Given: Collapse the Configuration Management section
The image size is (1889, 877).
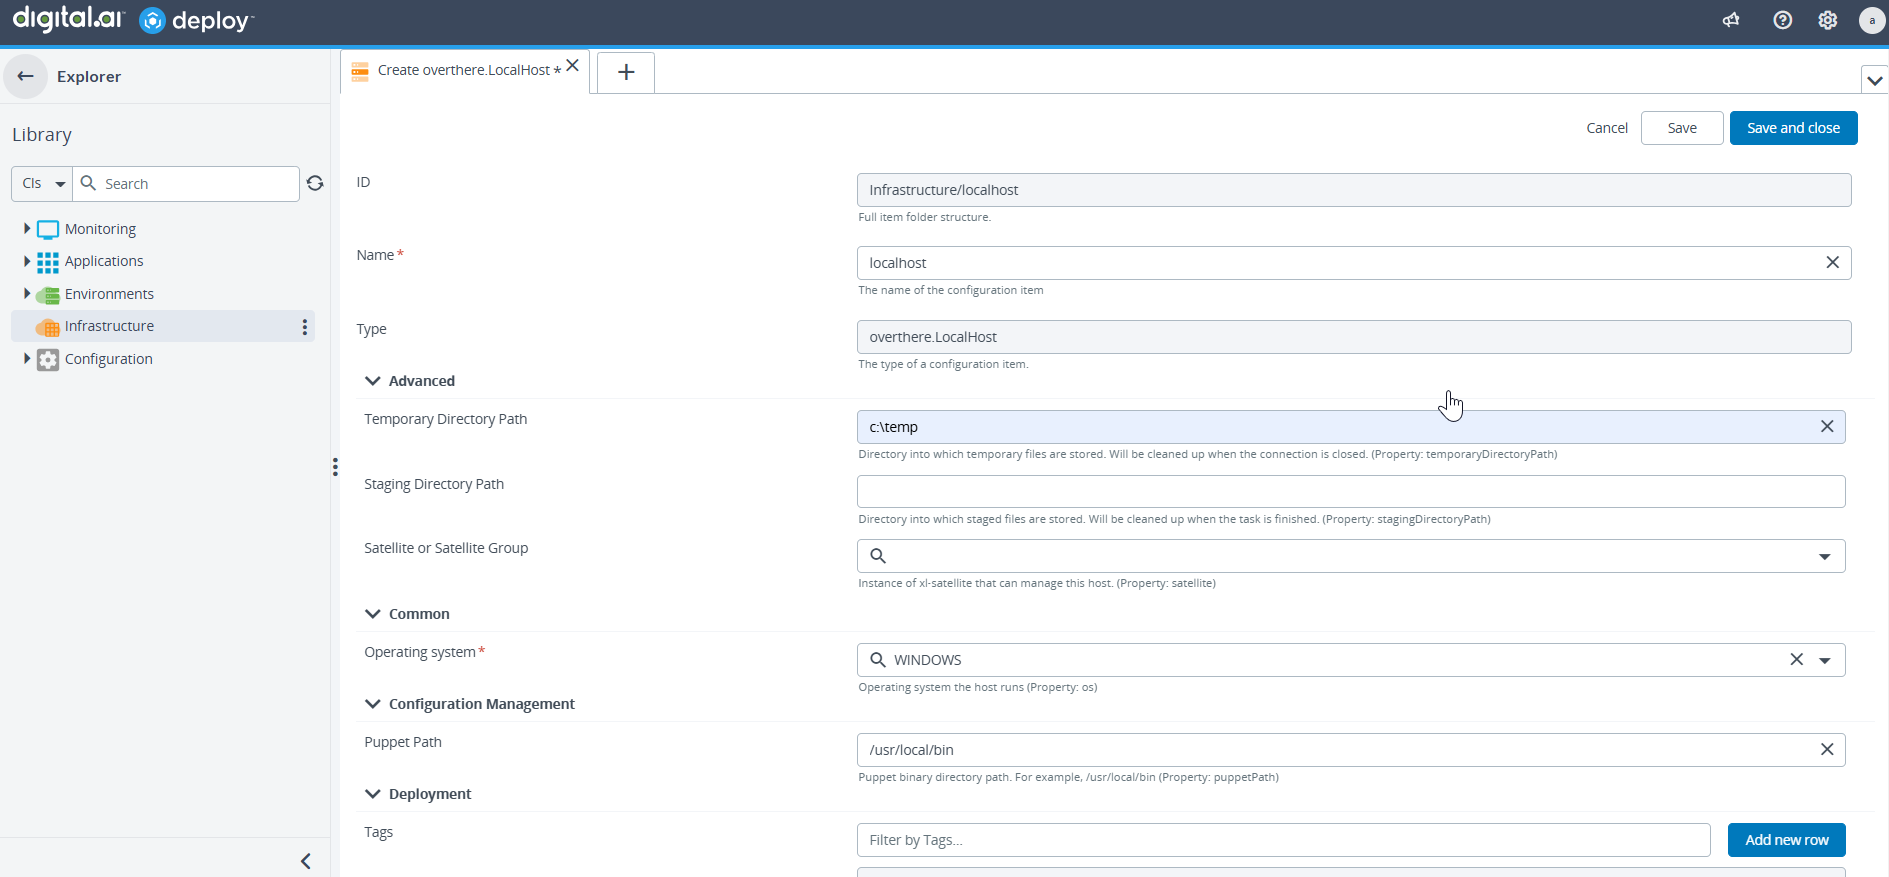Looking at the screenshot, I should tap(373, 704).
